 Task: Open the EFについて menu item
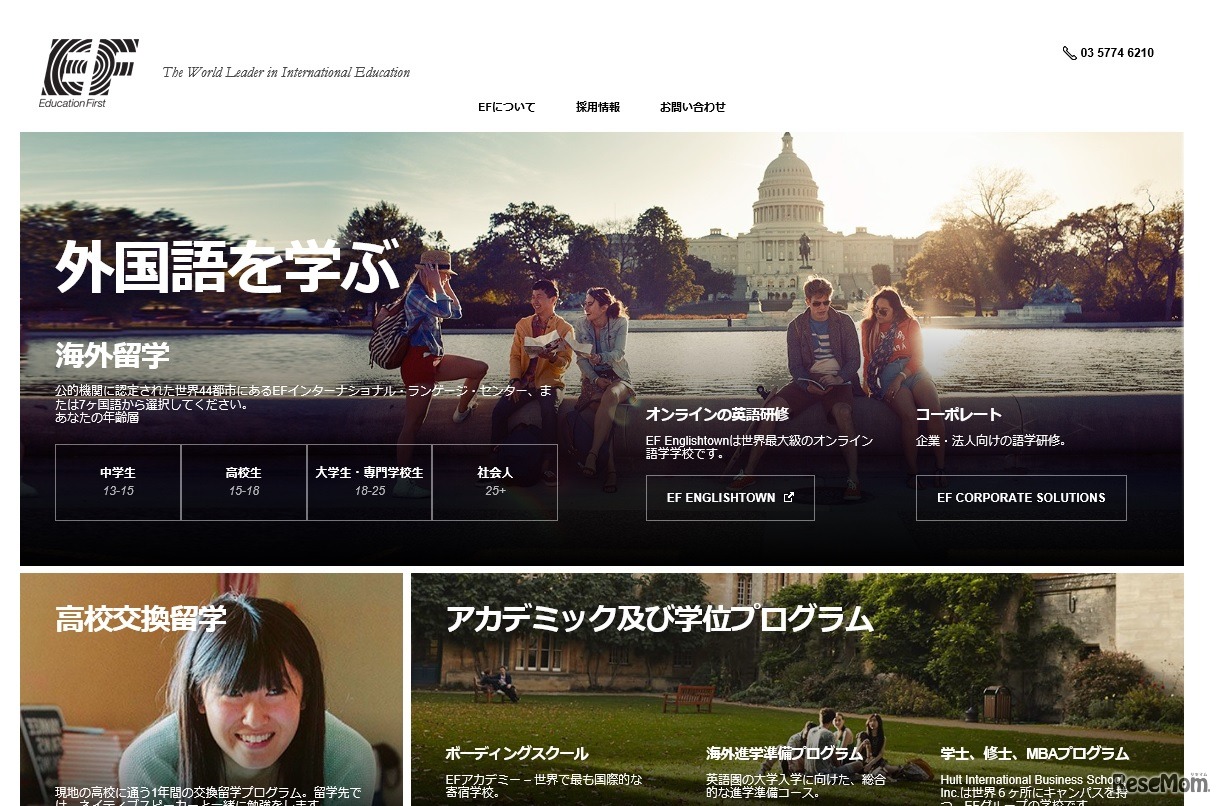(506, 107)
